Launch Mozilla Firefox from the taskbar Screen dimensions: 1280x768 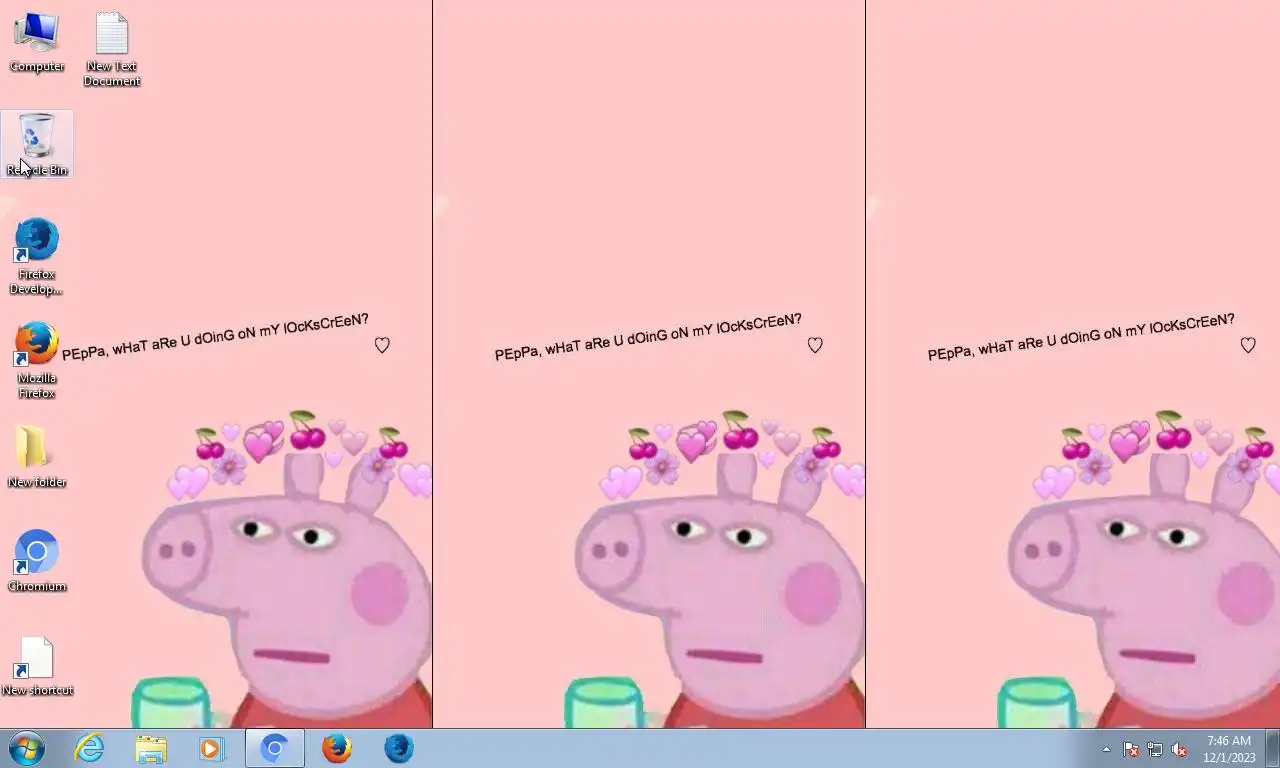(337, 748)
